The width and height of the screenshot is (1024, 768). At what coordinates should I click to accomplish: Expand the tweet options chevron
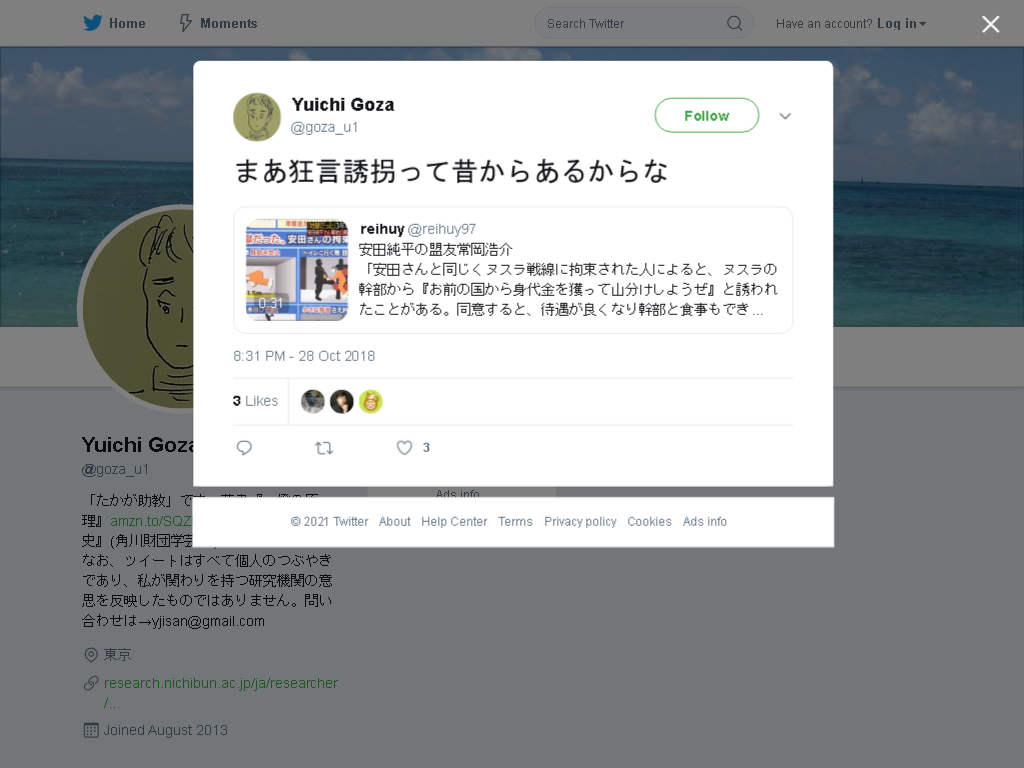785,116
